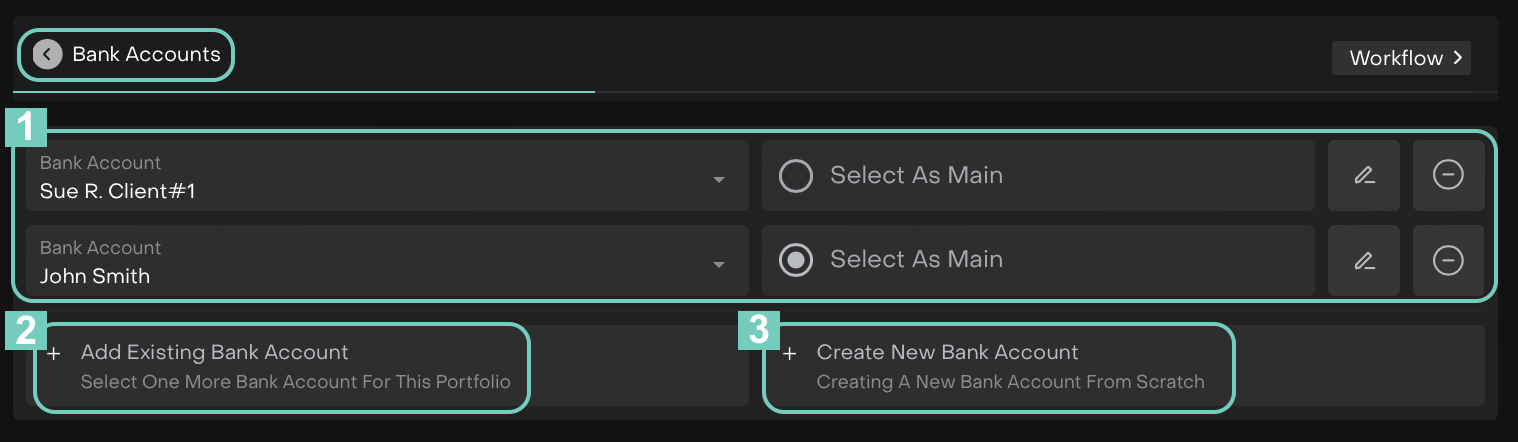Click the 'Select As Main' text in Sue R. row
This screenshot has width=1518, height=442.
pos(916,176)
